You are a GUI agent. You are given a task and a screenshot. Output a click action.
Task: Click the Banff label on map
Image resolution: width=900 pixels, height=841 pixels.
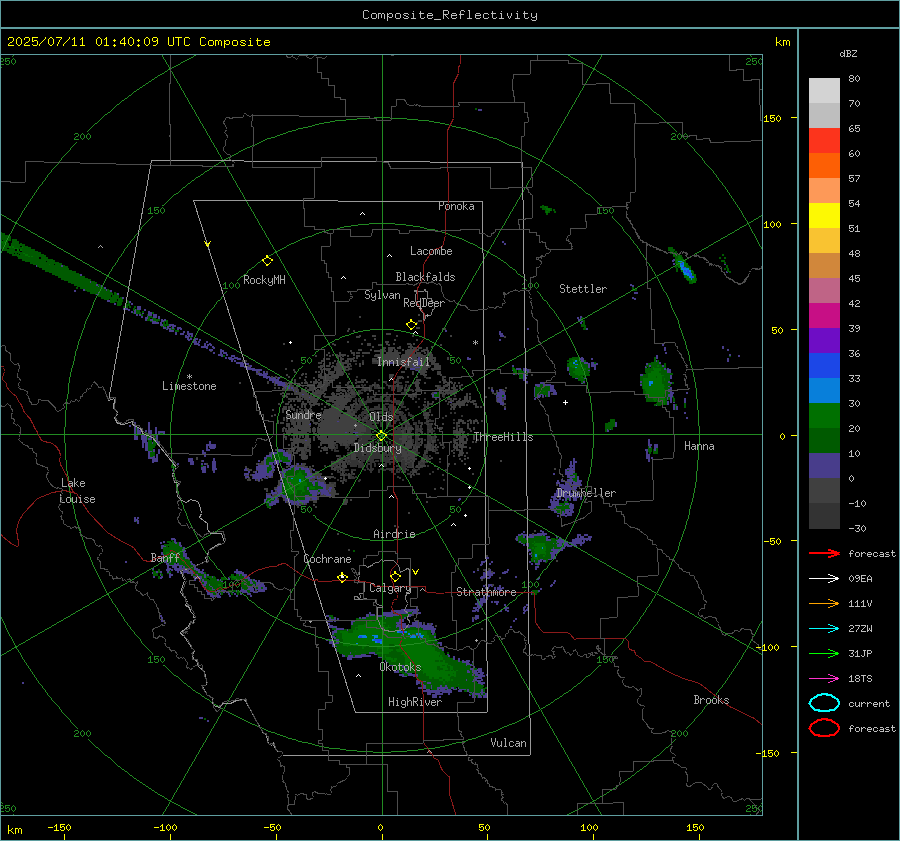tap(165, 558)
